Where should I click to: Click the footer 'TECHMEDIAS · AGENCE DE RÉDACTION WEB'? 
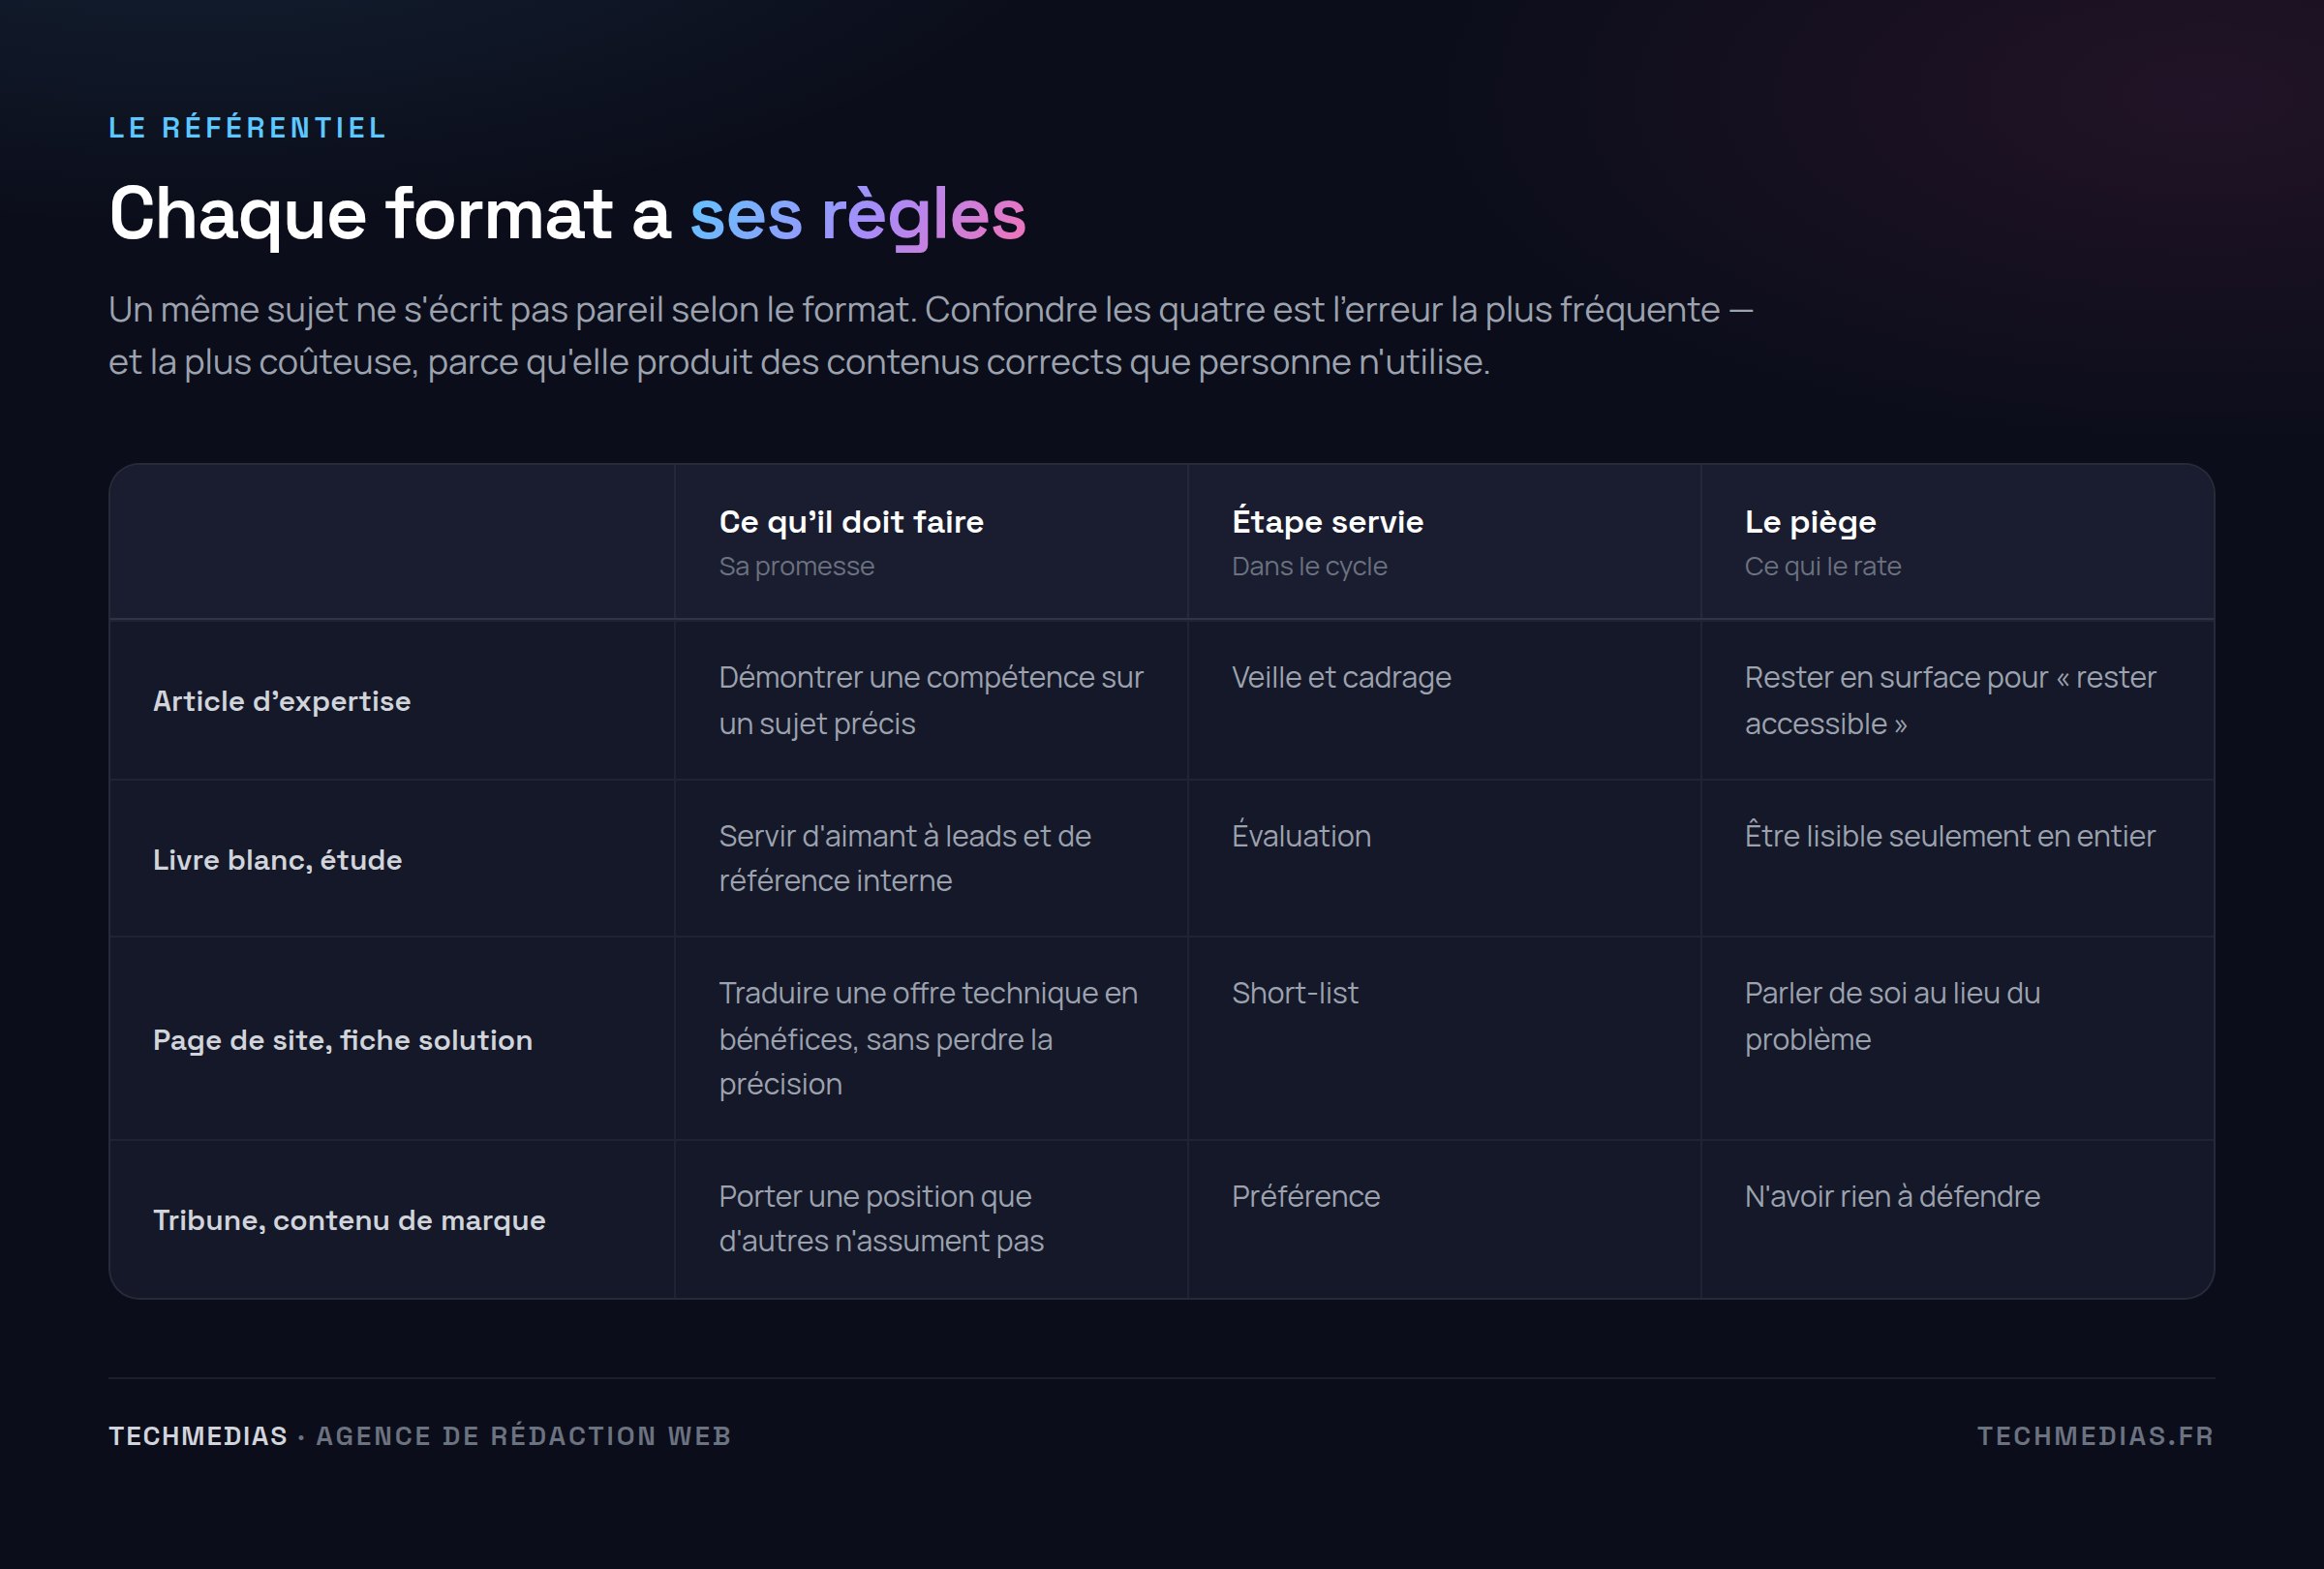tap(420, 1436)
